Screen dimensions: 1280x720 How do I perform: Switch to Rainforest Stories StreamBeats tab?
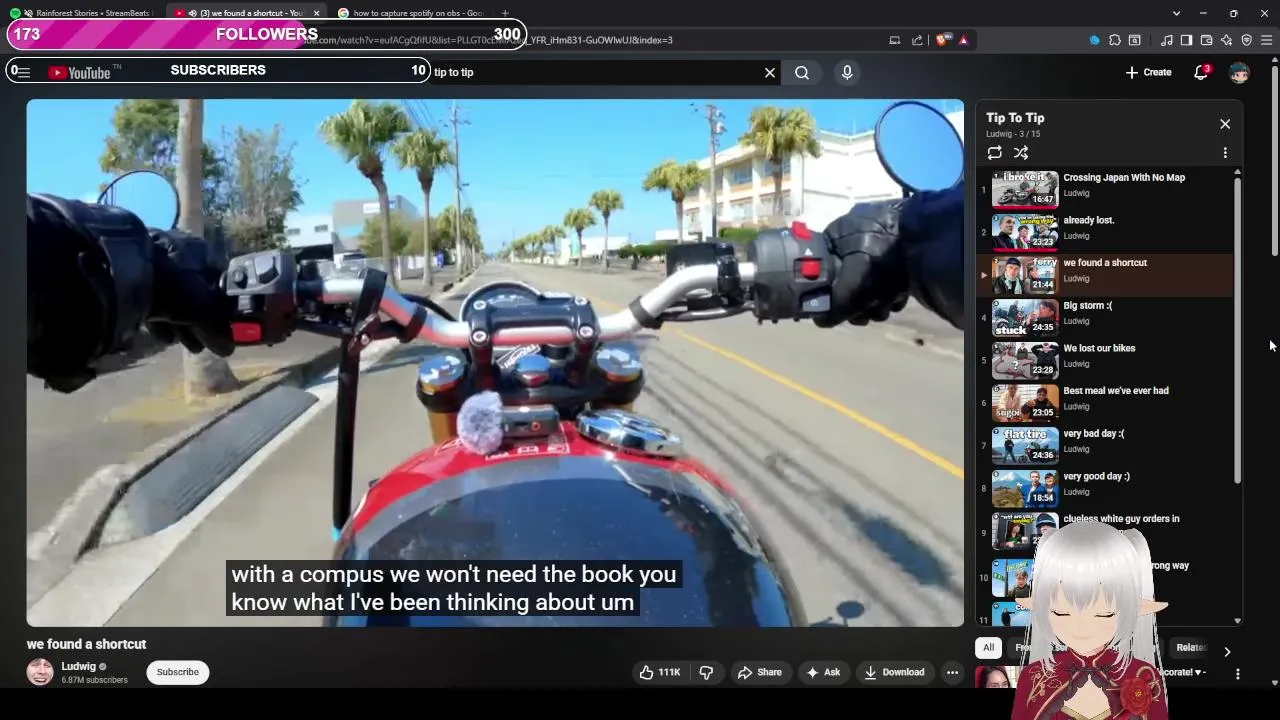coord(85,13)
